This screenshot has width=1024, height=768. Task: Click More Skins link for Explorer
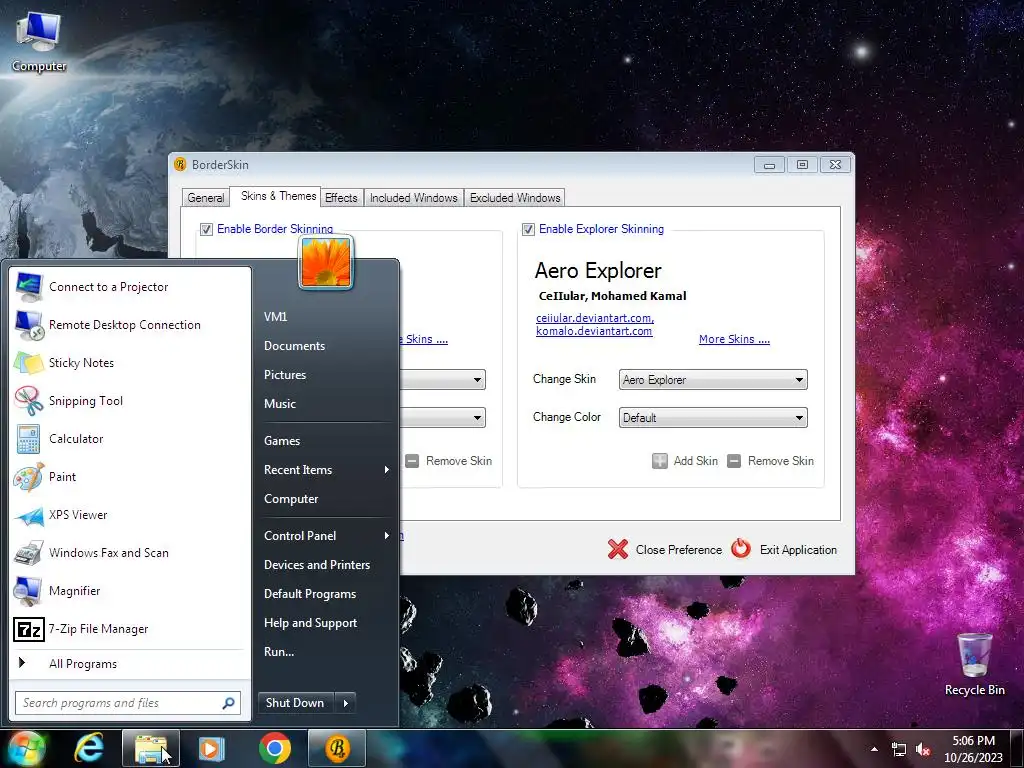point(734,339)
